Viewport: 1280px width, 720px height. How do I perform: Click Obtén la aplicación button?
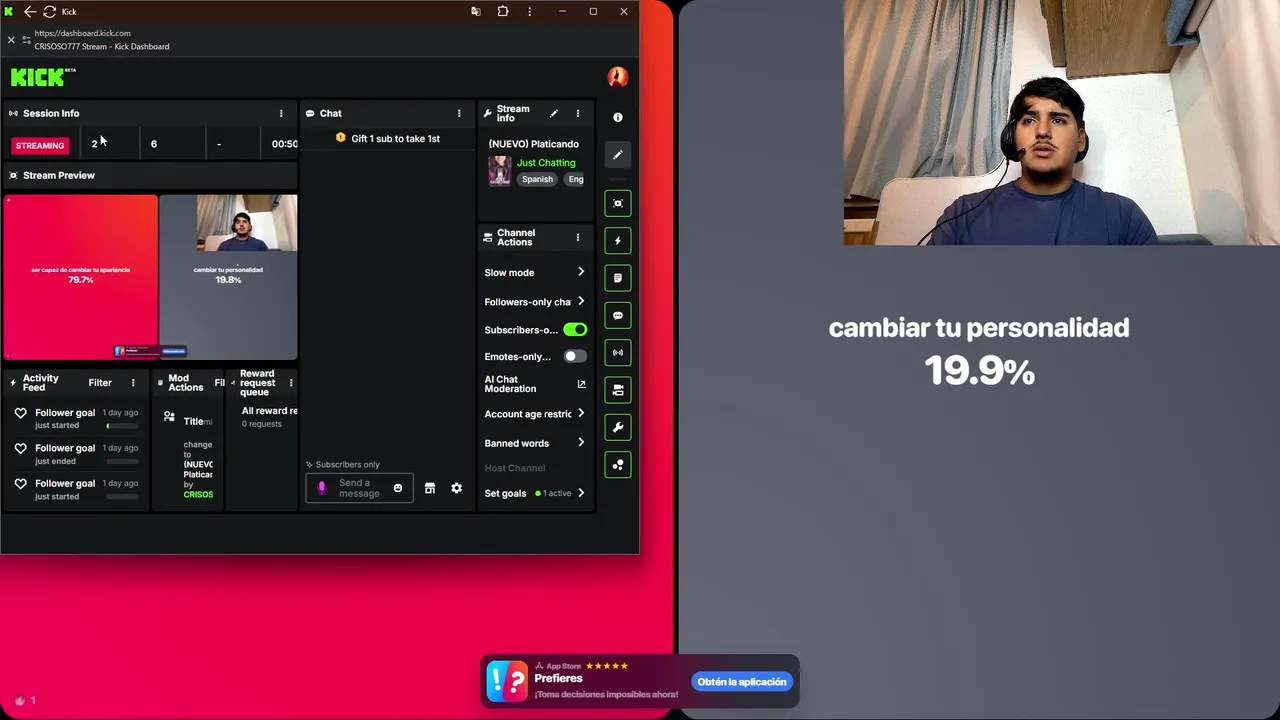743,682
